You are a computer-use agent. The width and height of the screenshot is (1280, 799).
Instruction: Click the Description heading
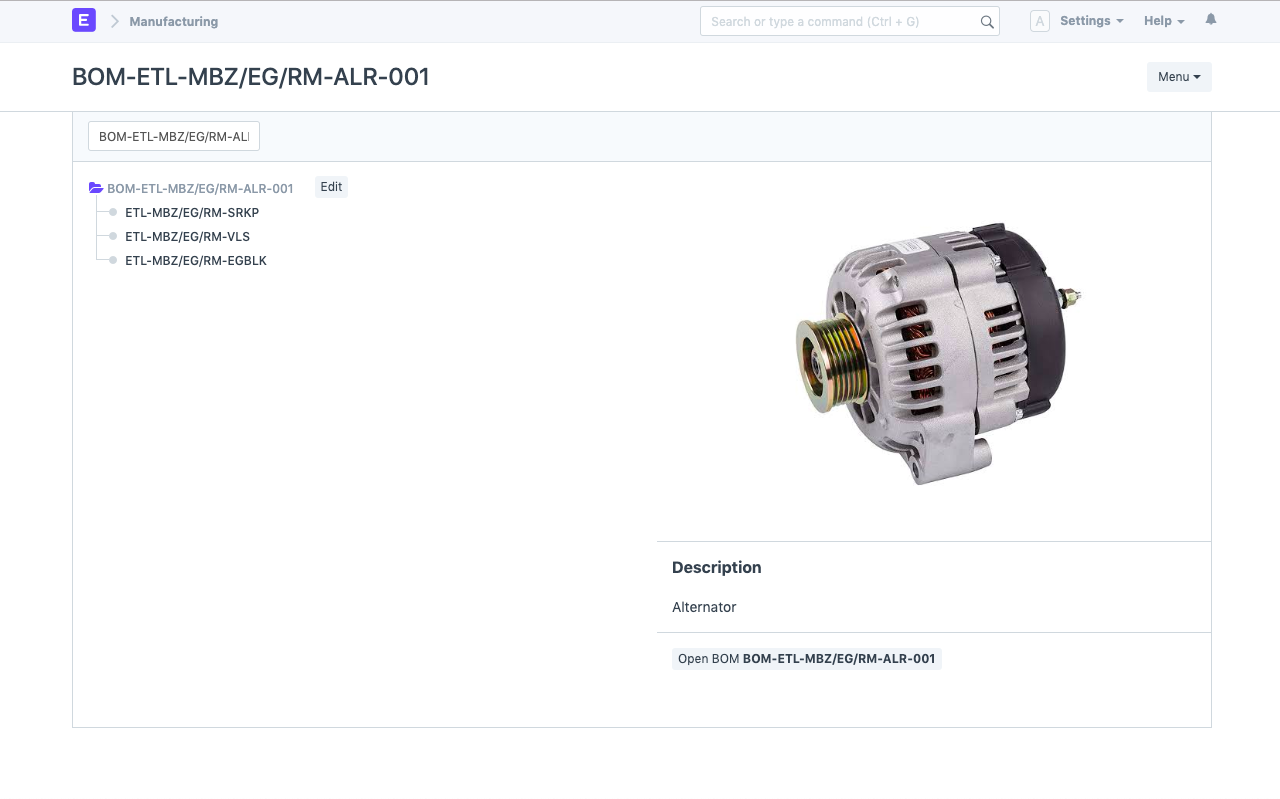(717, 567)
